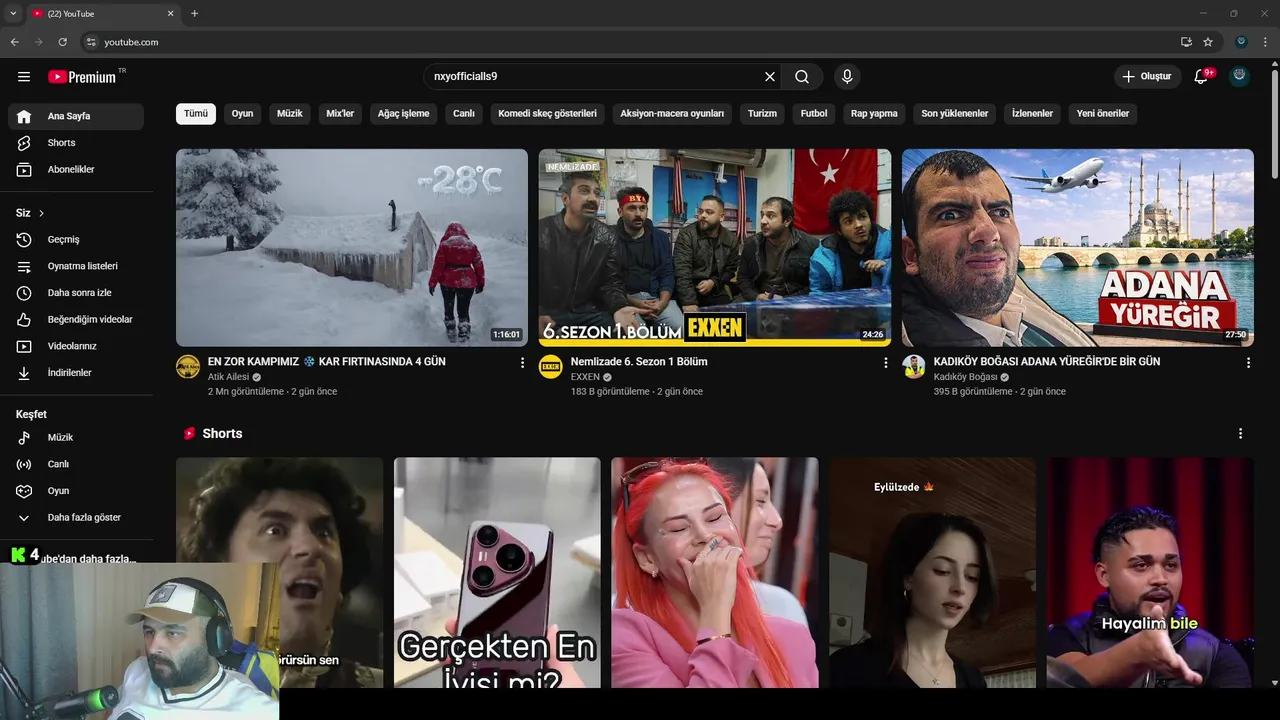Open the Adana Yüreğir video thumbnail

(1078, 248)
